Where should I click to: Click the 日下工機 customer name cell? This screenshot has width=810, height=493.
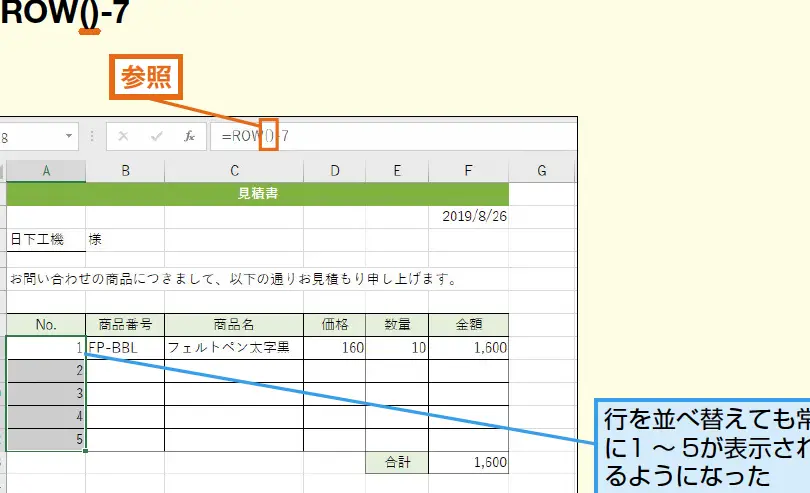coord(46,240)
